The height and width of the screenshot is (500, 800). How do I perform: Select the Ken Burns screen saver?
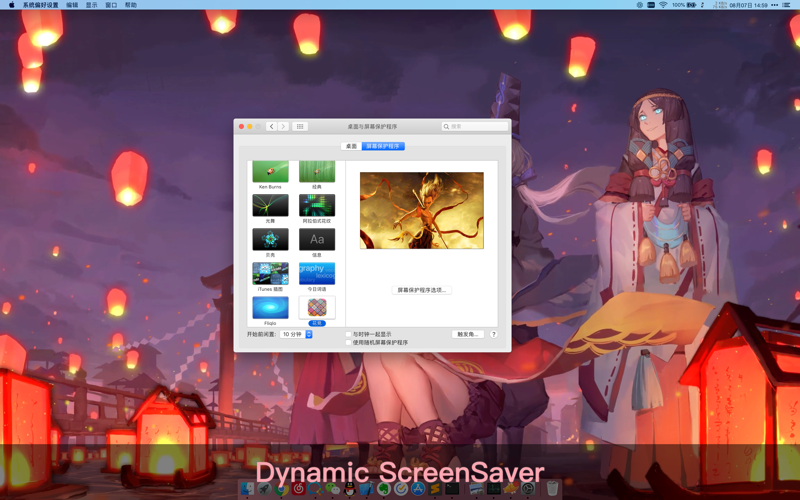(x=270, y=171)
